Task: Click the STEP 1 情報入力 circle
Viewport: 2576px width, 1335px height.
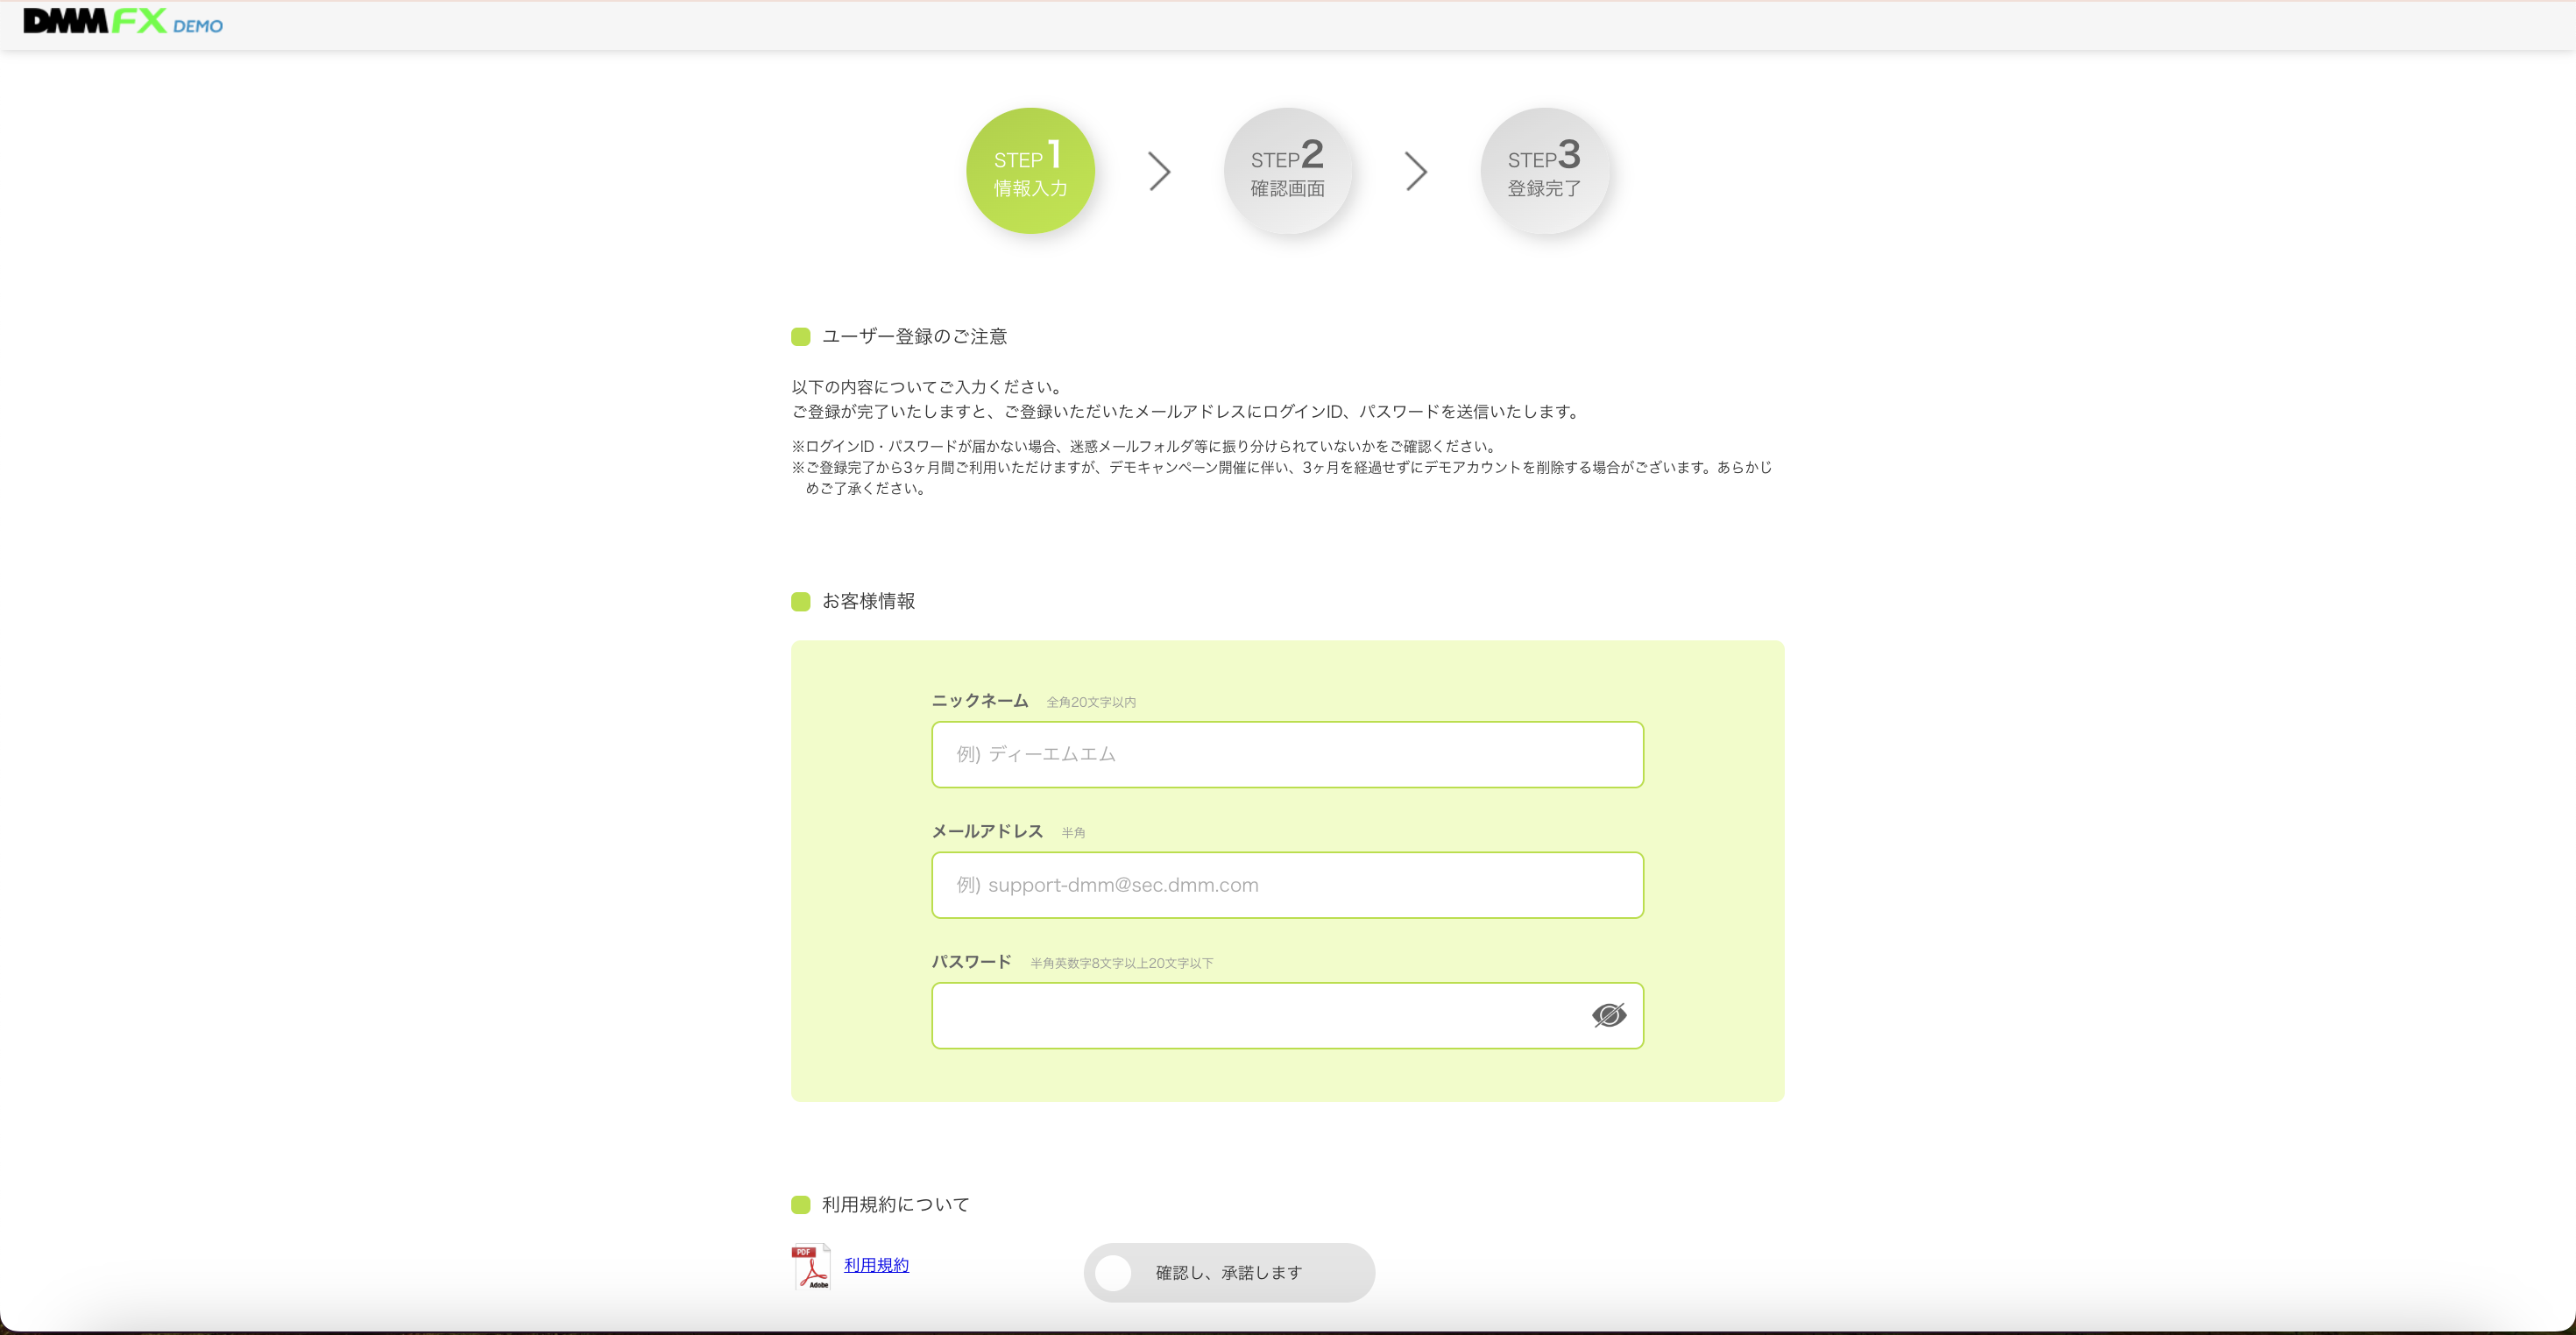Action: pos(1030,171)
